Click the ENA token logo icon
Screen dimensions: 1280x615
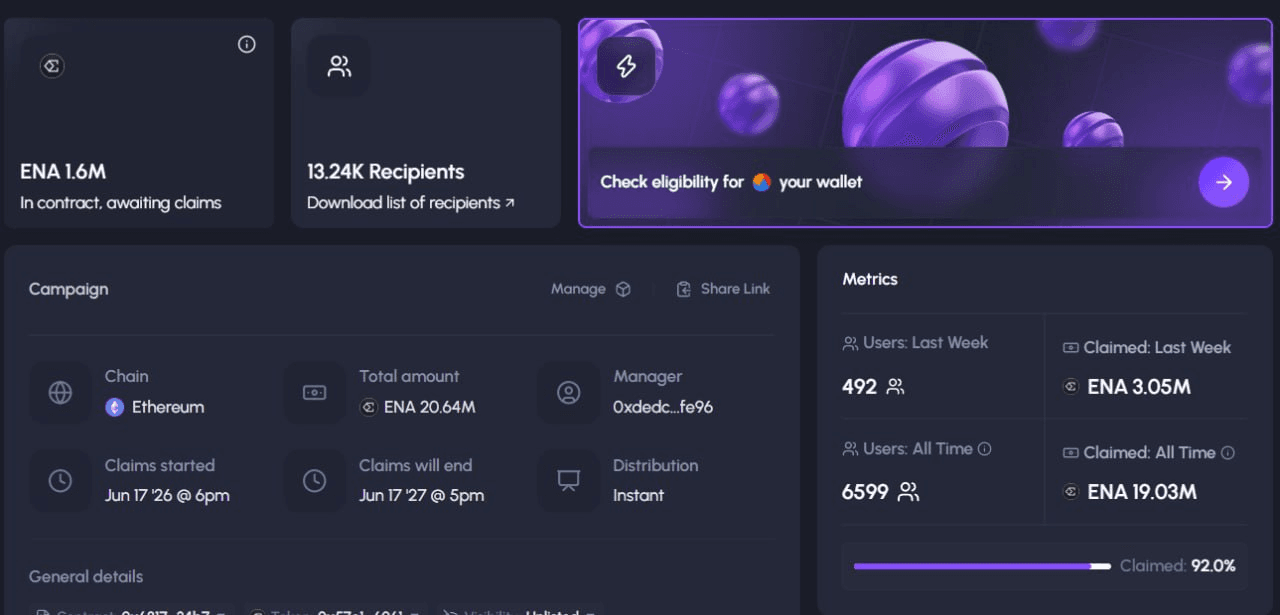pyautogui.click(x=52, y=66)
